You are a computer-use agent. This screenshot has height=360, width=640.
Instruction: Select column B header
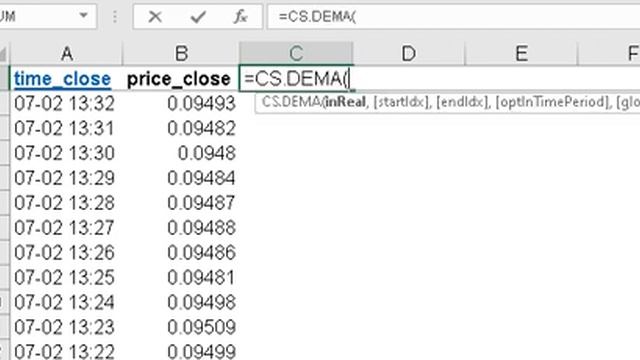(x=181, y=53)
